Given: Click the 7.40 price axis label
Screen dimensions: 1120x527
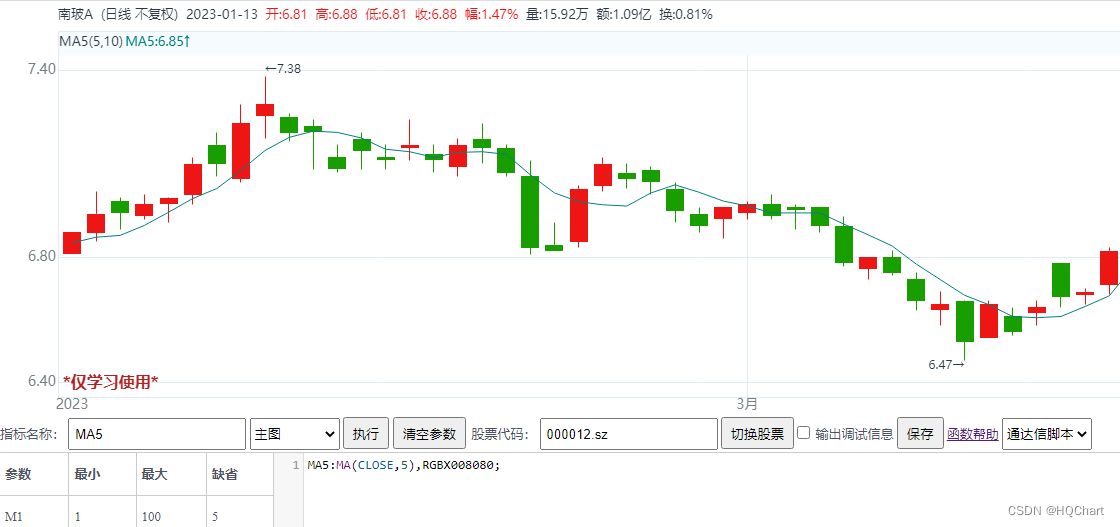Looking at the screenshot, I should tap(41, 70).
